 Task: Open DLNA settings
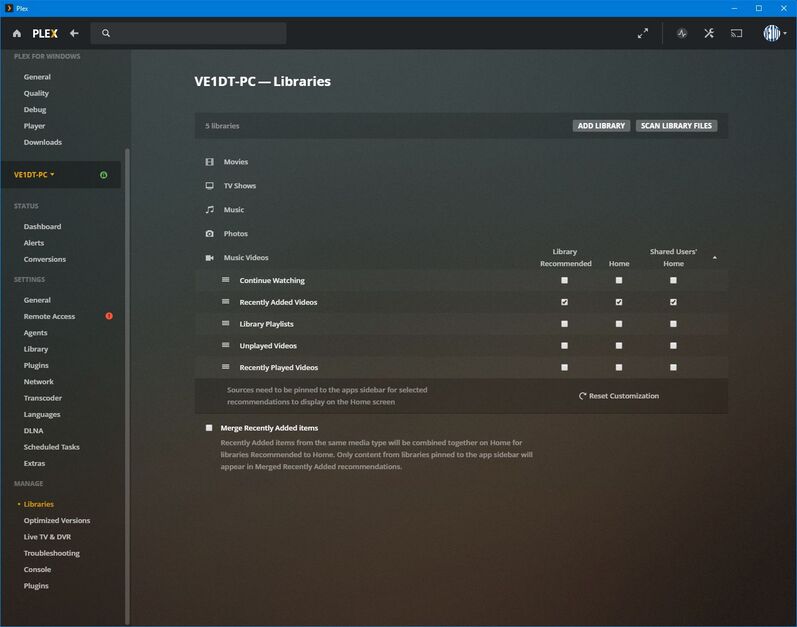34,431
